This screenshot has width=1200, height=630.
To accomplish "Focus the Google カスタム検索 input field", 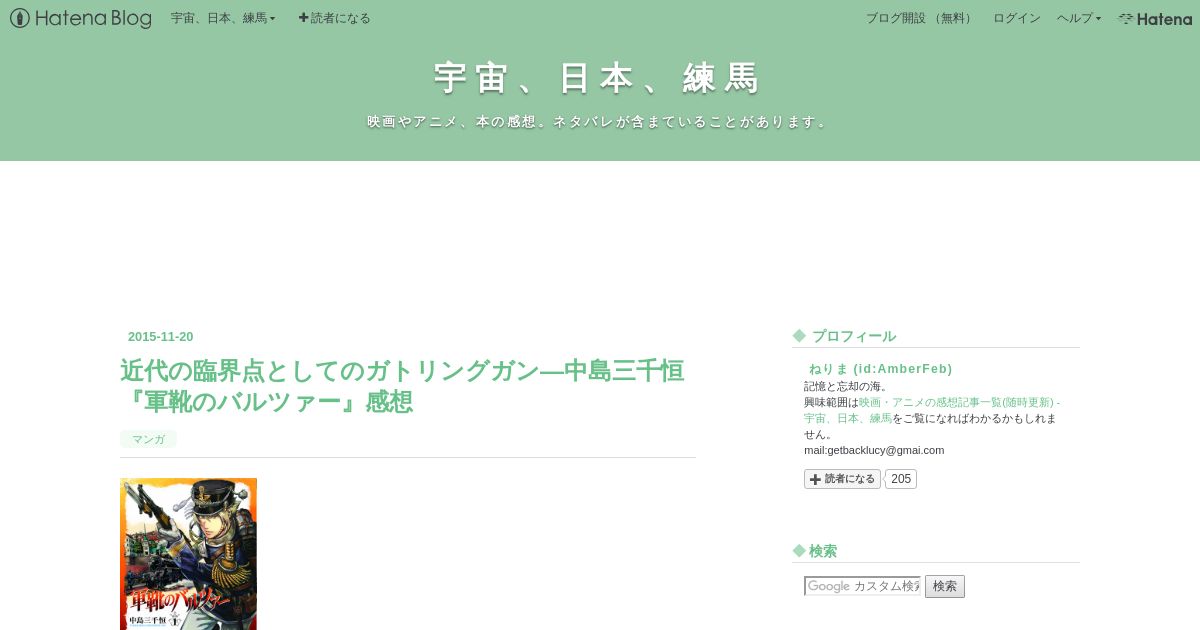I will point(862,586).
